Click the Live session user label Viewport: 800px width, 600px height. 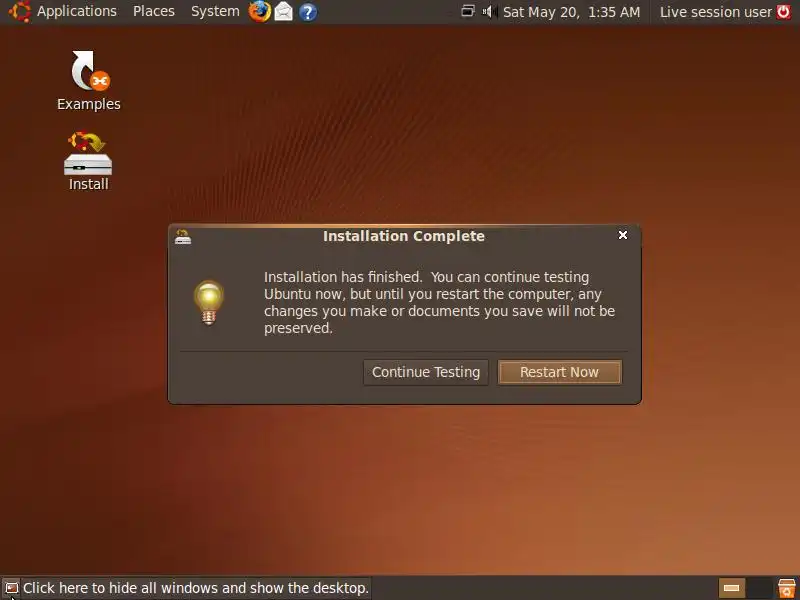click(715, 12)
